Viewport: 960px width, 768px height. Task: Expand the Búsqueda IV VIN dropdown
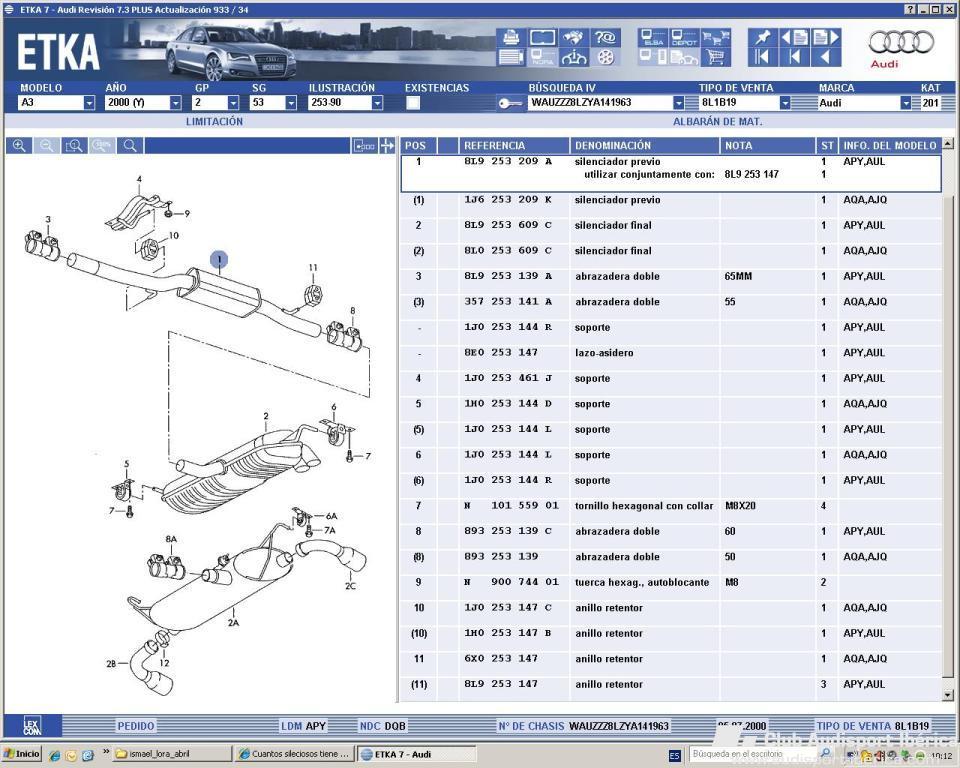click(x=678, y=103)
